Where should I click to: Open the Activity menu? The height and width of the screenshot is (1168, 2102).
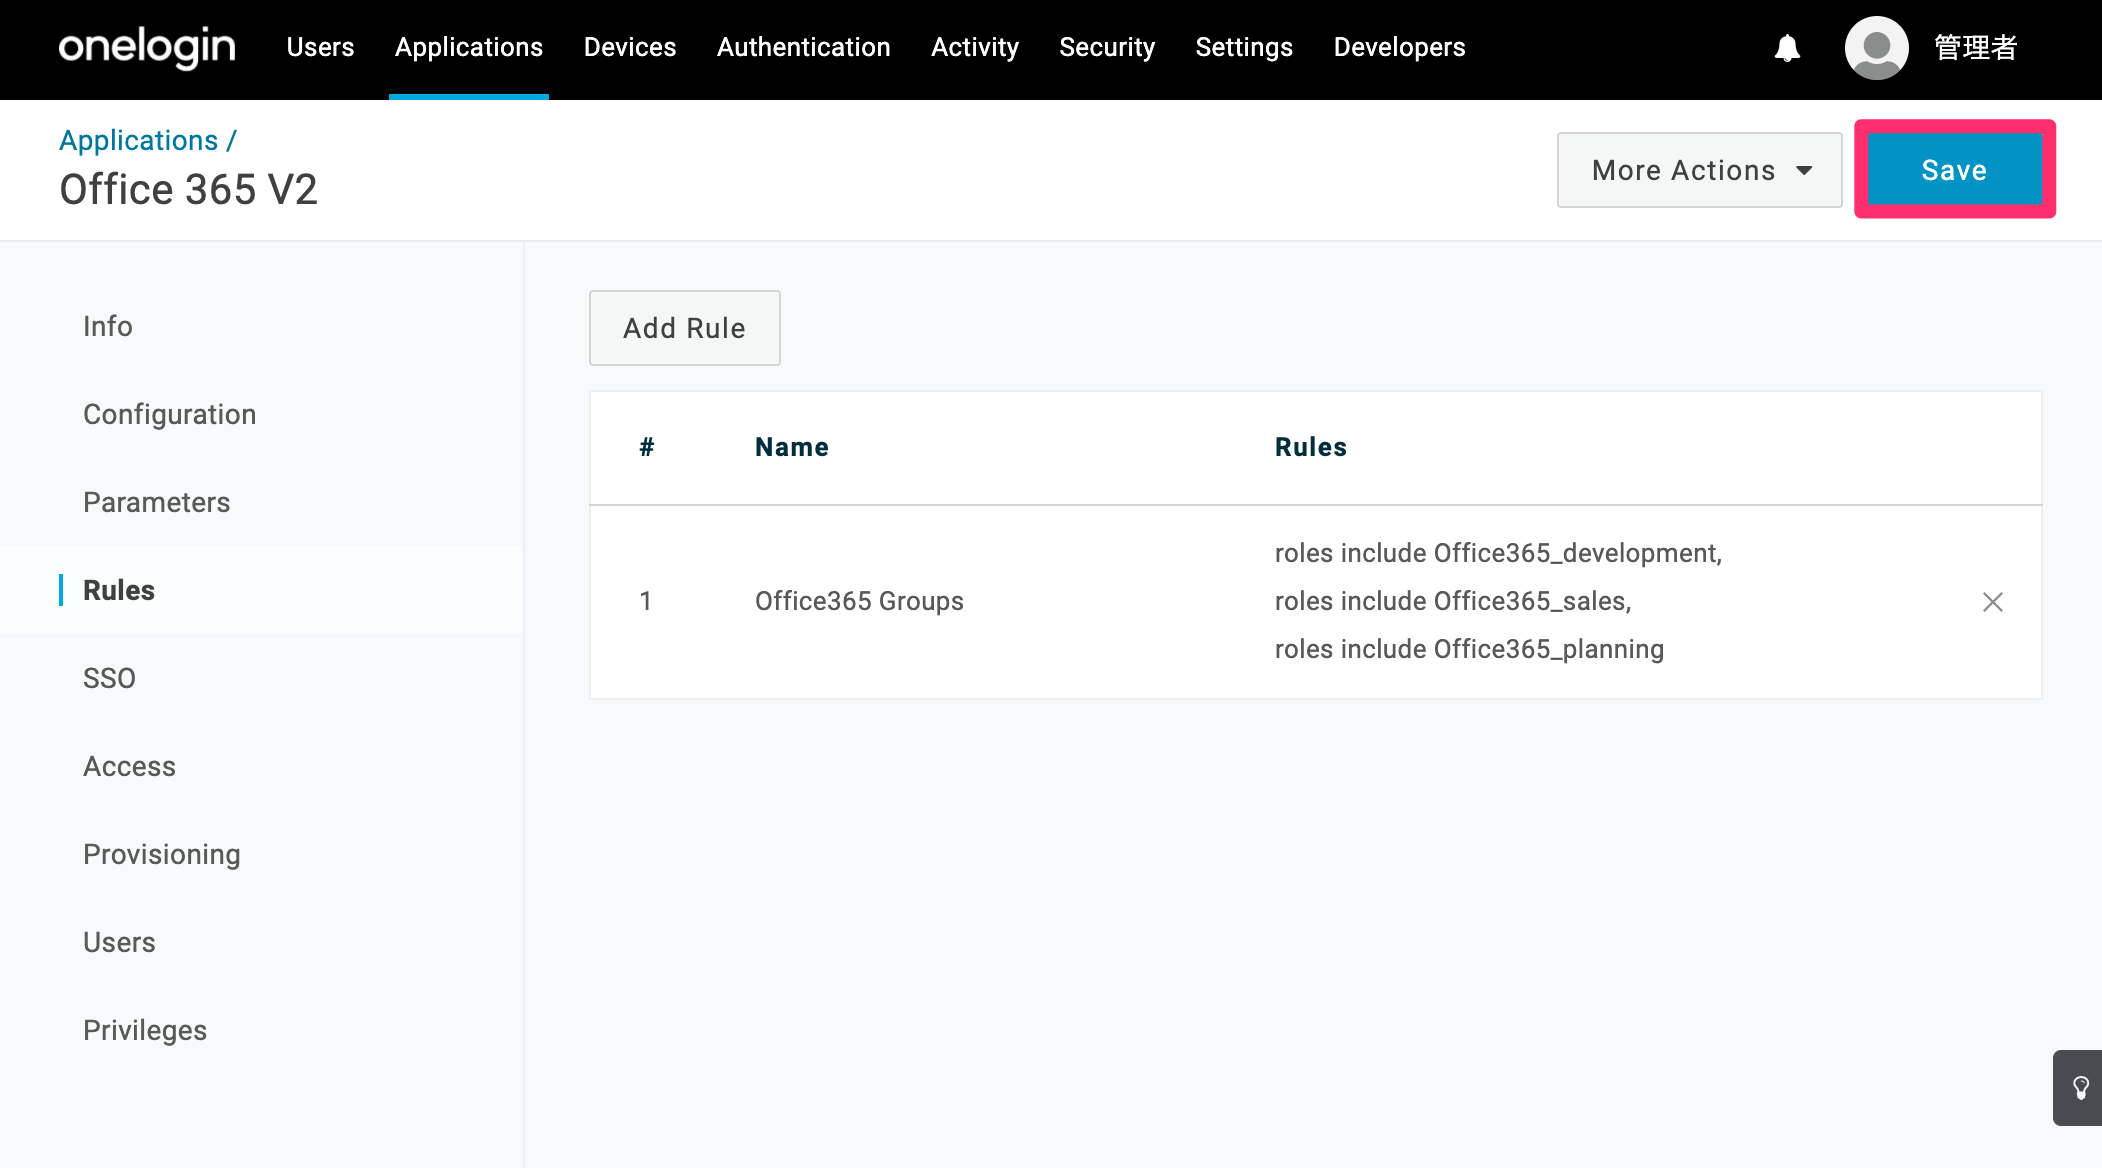coord(975,47)
